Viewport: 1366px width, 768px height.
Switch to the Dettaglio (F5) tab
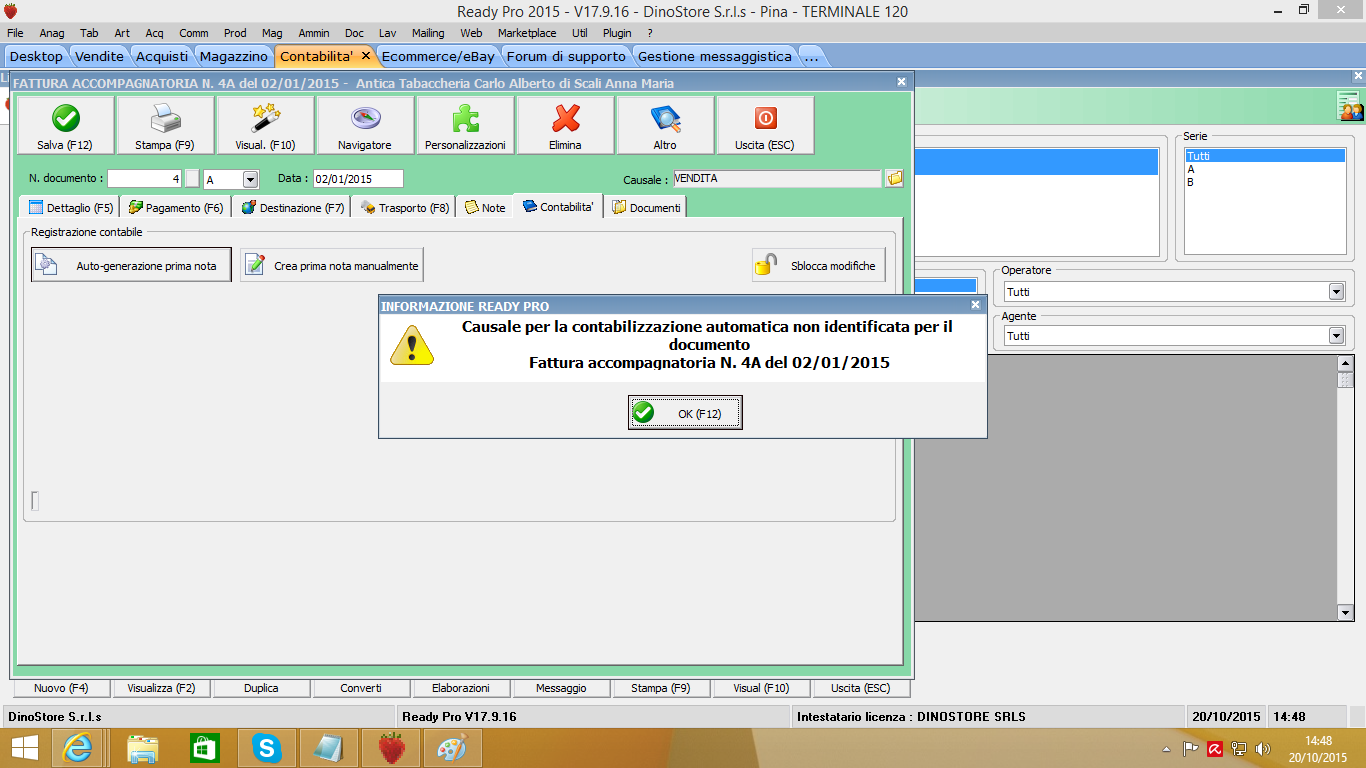(x=70, y=207)
